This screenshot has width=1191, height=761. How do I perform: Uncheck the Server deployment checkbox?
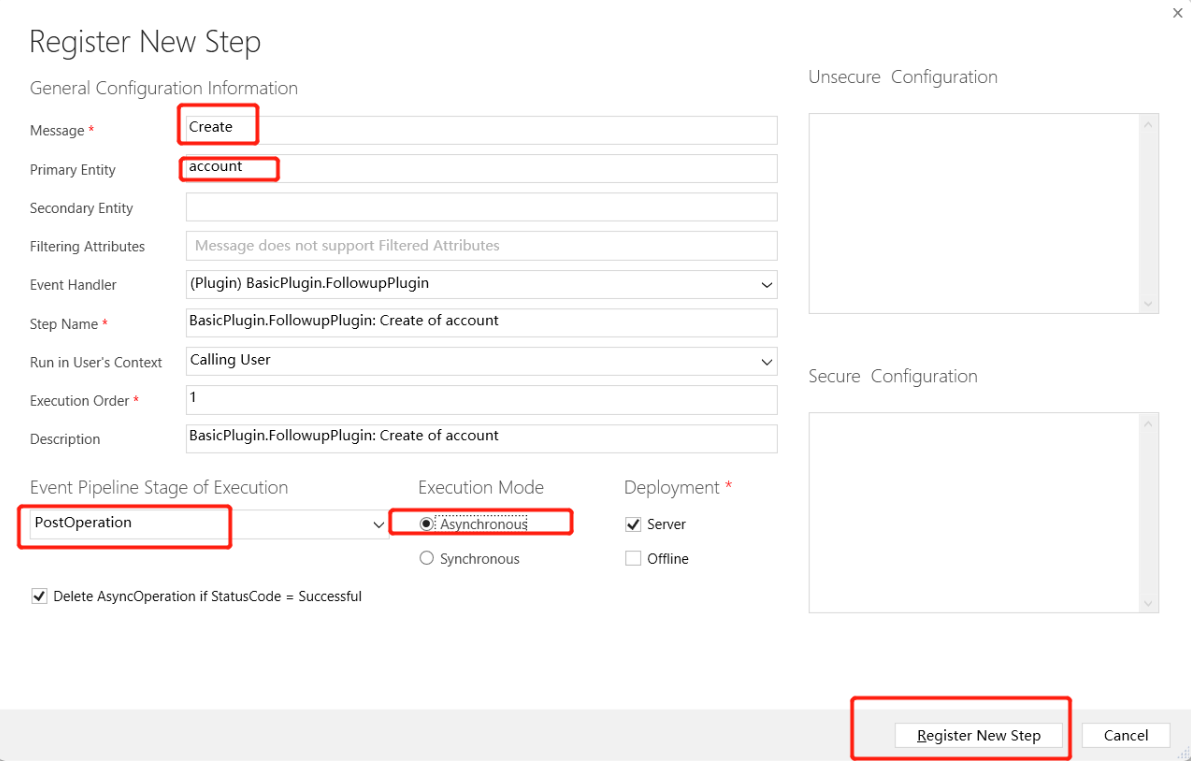633,524
